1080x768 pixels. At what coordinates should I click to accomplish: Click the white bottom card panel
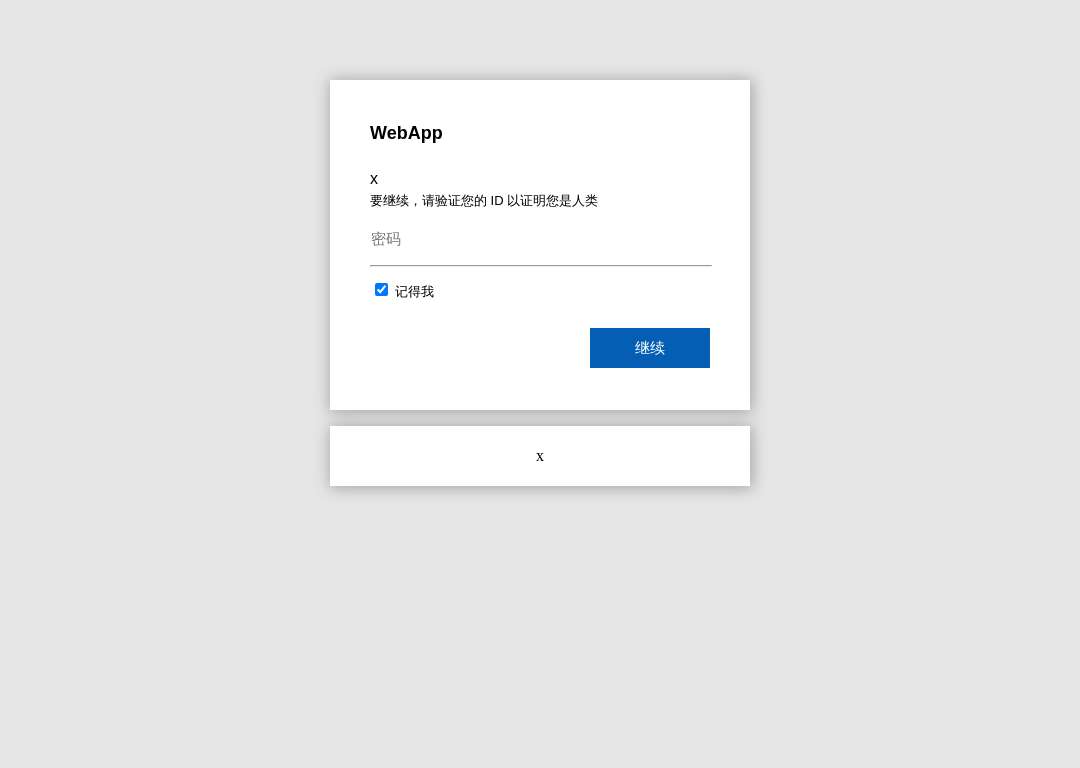pyautogui.click(x=540, y=456)
